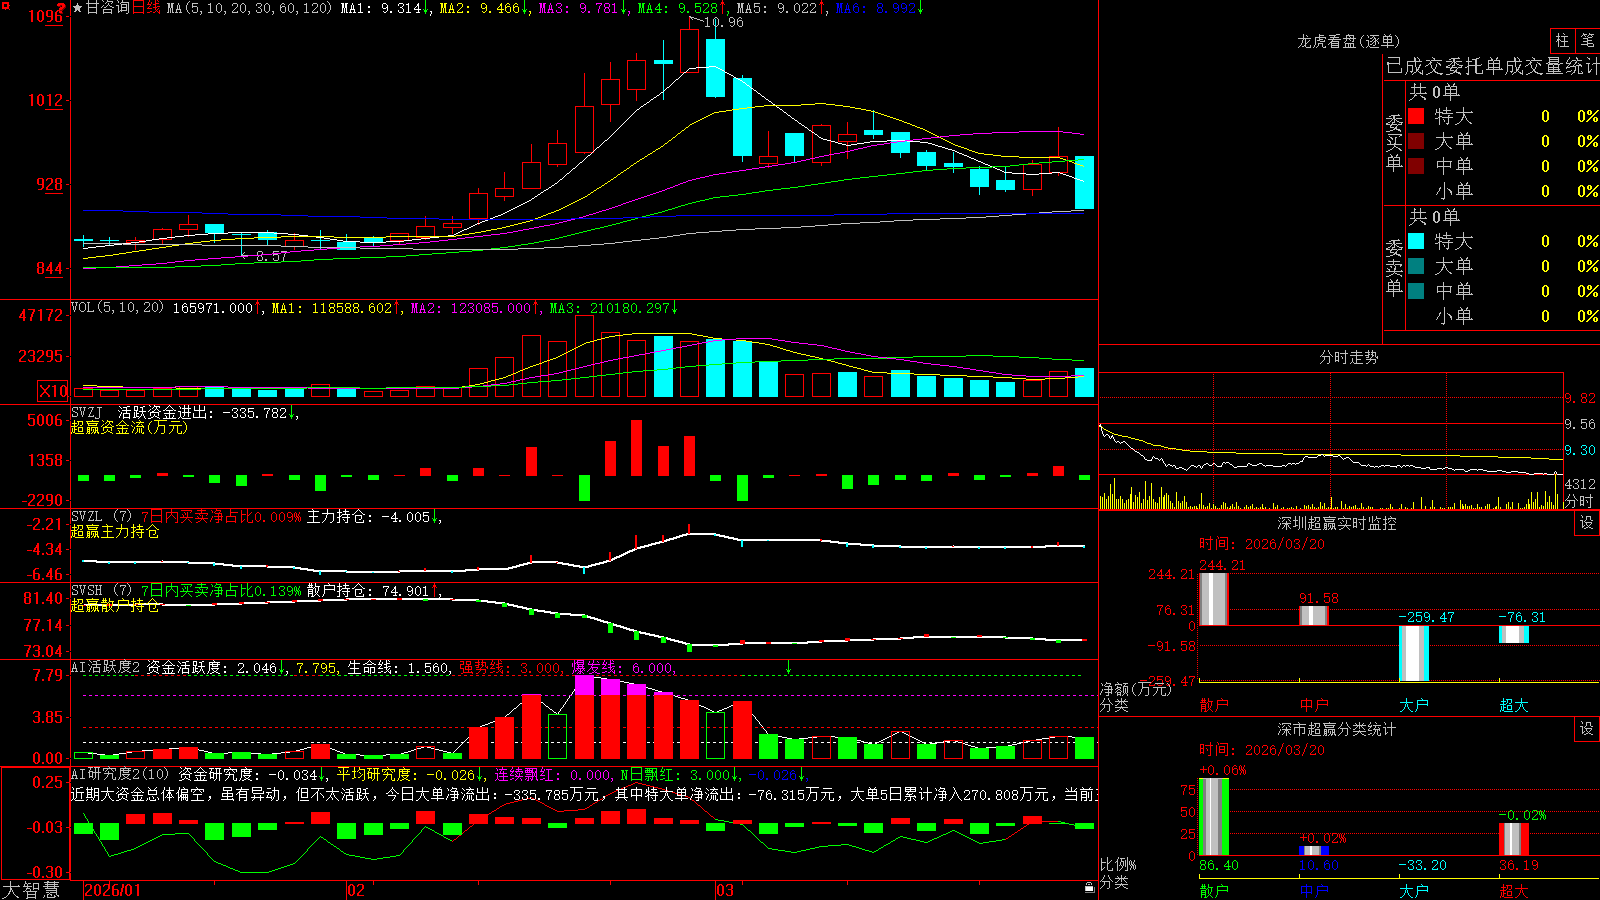This screenshot has width=1600, height=900.
Task: Open the red question mark help icon
Action: click(62, 8)
